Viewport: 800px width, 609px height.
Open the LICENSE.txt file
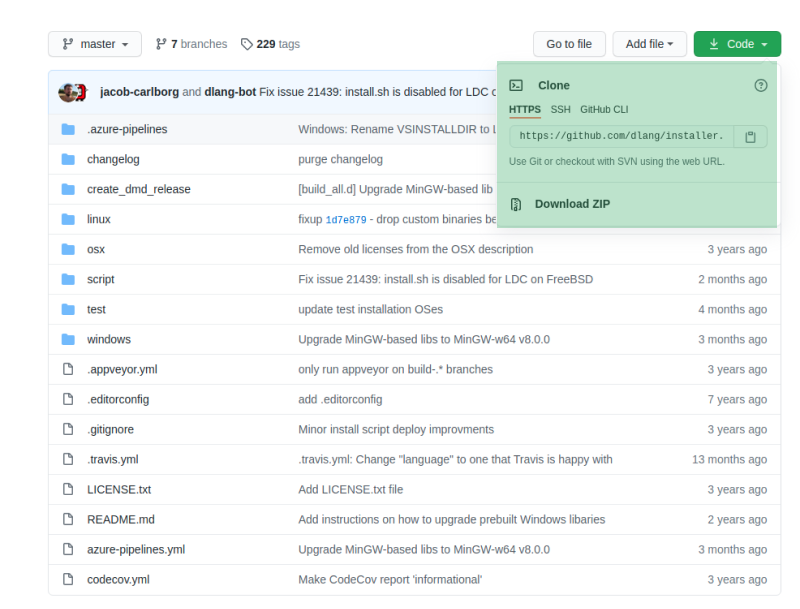tap(119, 489)
